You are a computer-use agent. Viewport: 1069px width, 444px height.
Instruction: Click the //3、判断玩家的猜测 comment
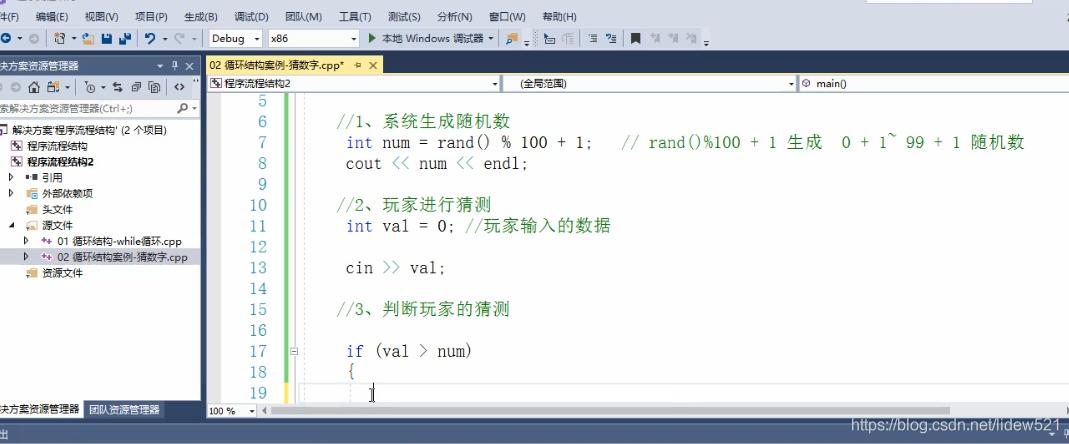pyautogui.click(x=423, y=310)
